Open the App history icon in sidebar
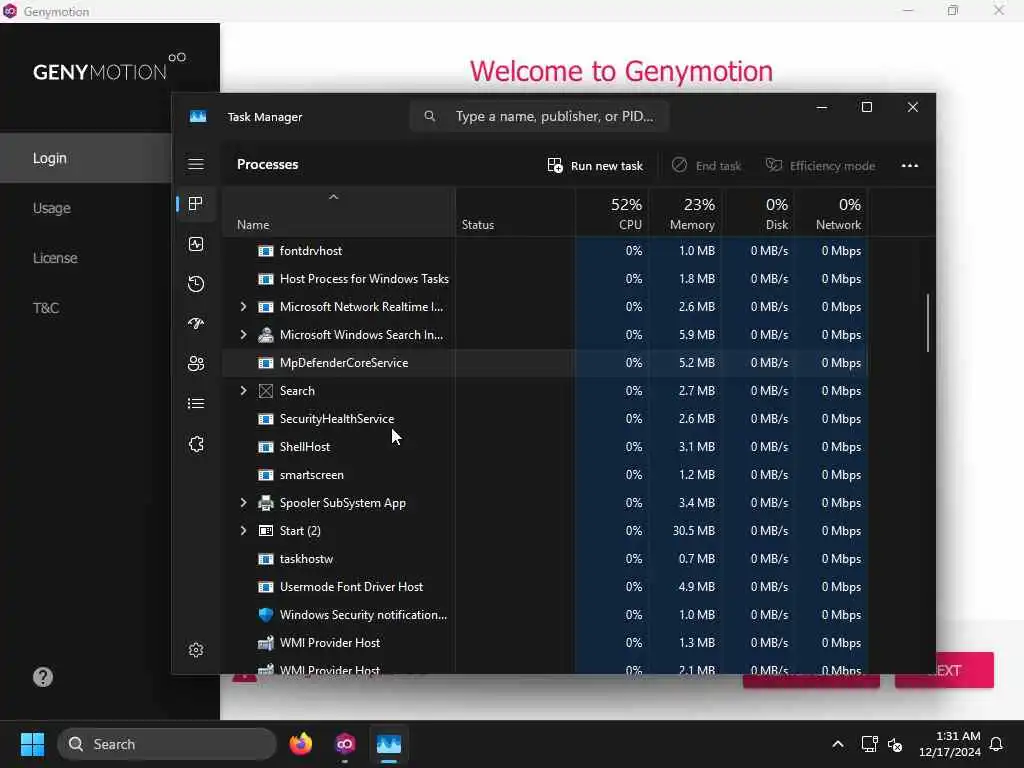Image resolution: width=1024 pixels, height=768 pixels. (196, 284)
